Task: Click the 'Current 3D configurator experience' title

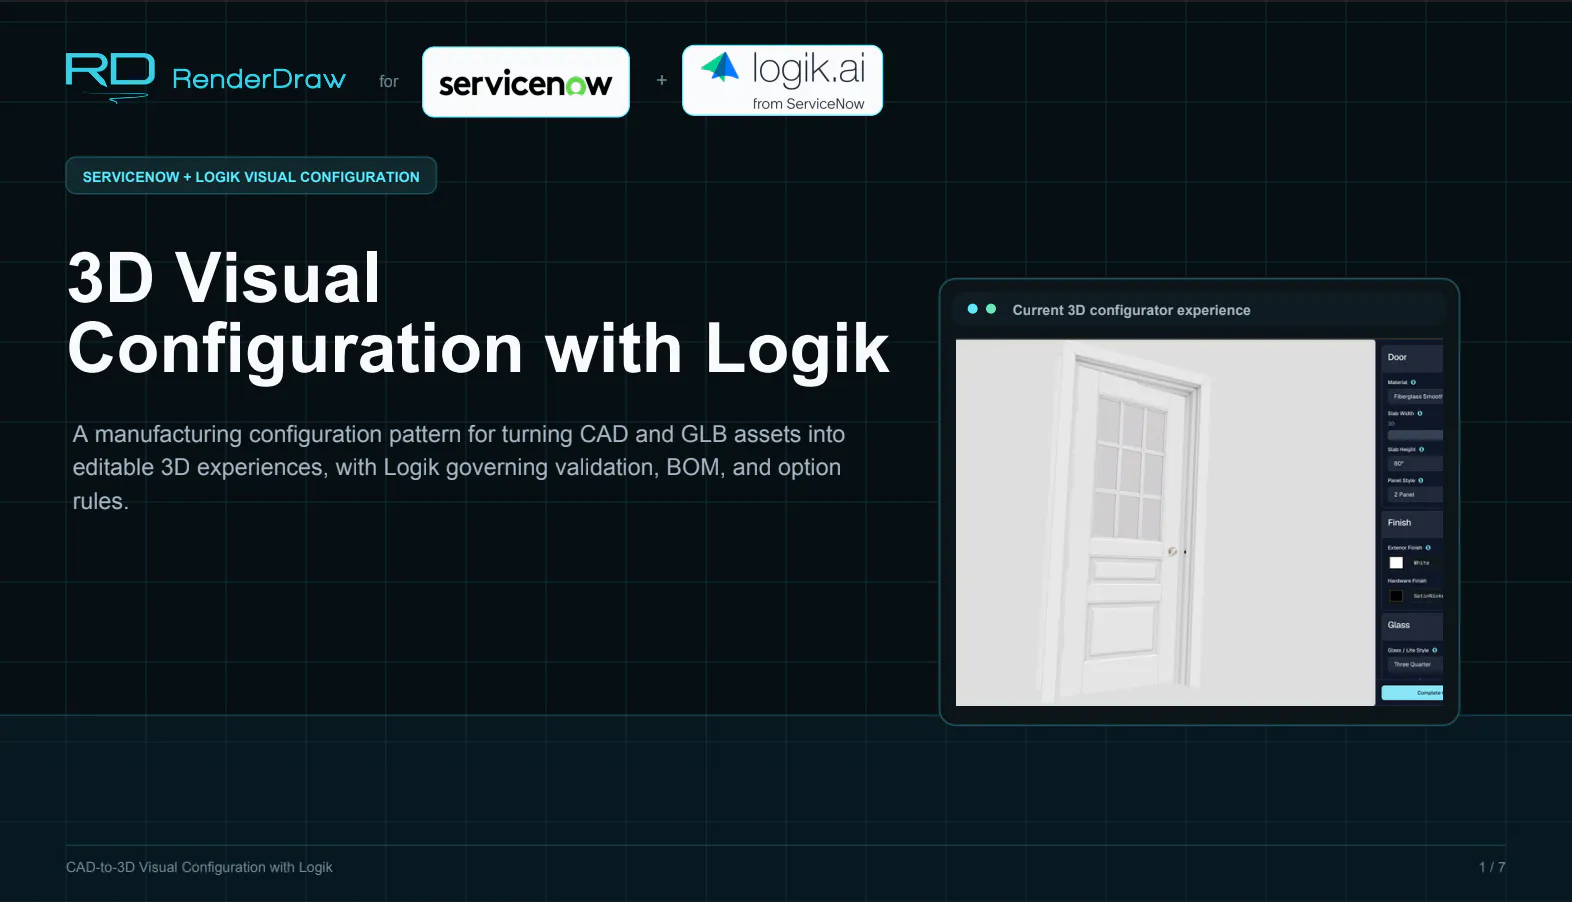Action: point(1131,310)
